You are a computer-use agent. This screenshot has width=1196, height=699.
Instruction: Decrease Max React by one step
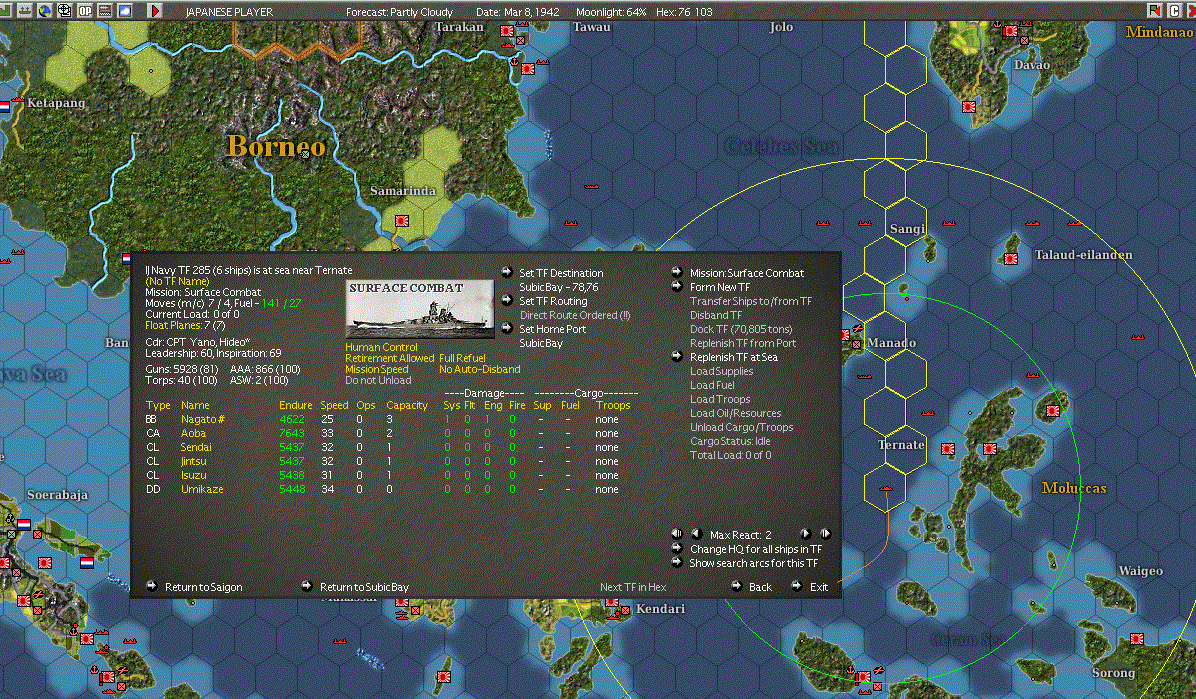pyautogui.click(x=696, y=533)
